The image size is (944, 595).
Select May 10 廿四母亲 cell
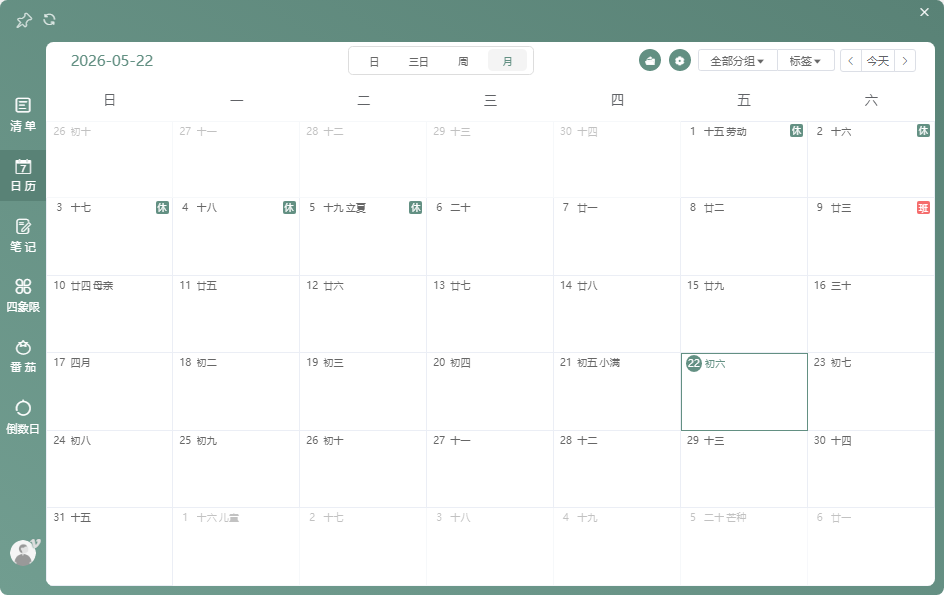pos(110,314)
